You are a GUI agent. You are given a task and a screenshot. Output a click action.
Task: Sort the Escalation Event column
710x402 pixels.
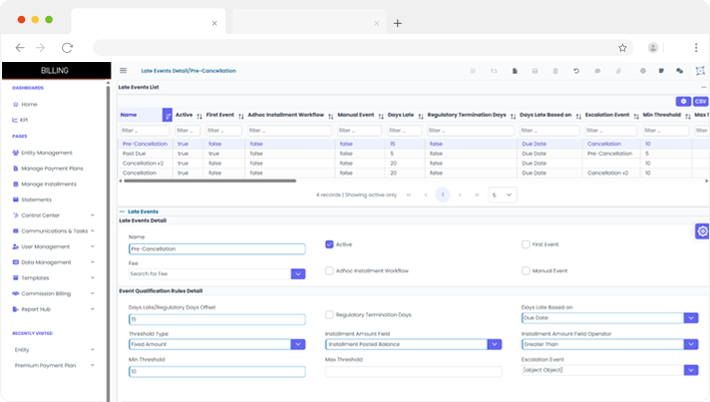[636, 116]
